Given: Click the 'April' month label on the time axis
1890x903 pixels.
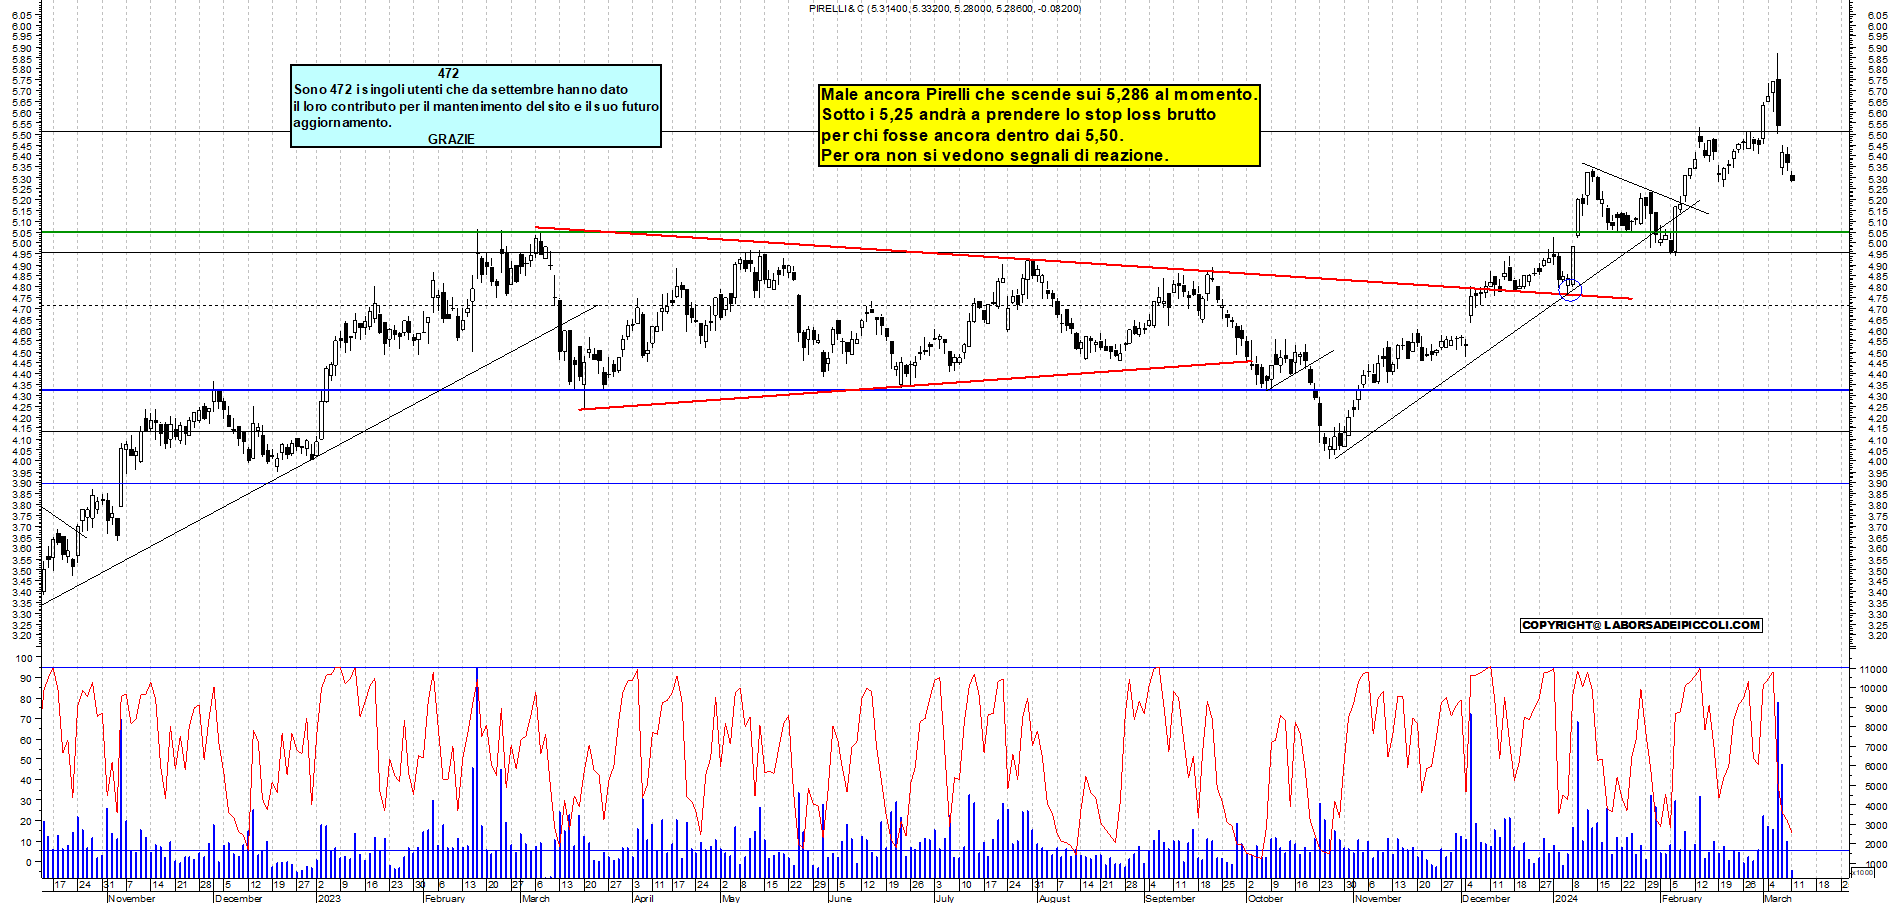Looking at the screenshot, I should tap(643, 898).
